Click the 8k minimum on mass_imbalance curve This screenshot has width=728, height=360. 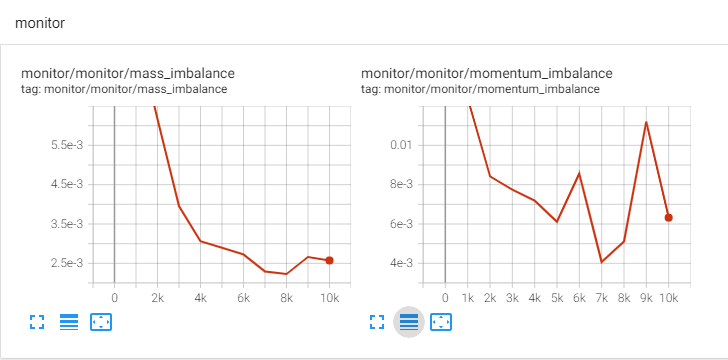point(286,274)
